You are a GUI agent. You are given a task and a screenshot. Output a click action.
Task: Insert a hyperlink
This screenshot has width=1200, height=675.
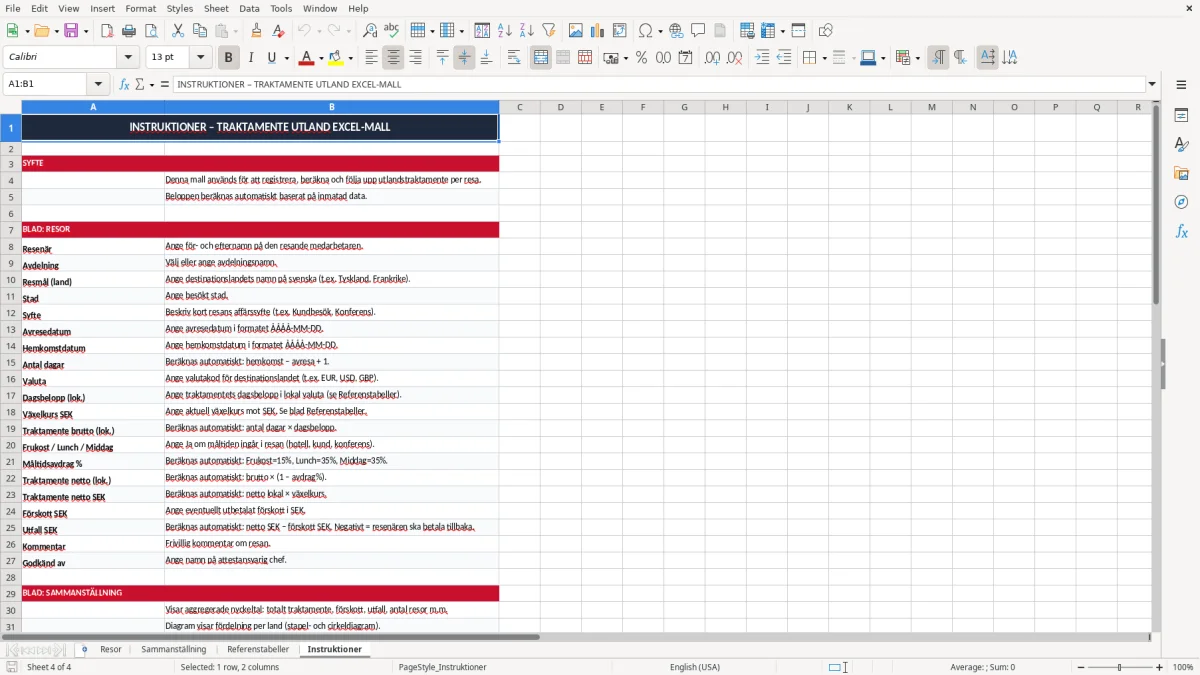pos(676,31)
